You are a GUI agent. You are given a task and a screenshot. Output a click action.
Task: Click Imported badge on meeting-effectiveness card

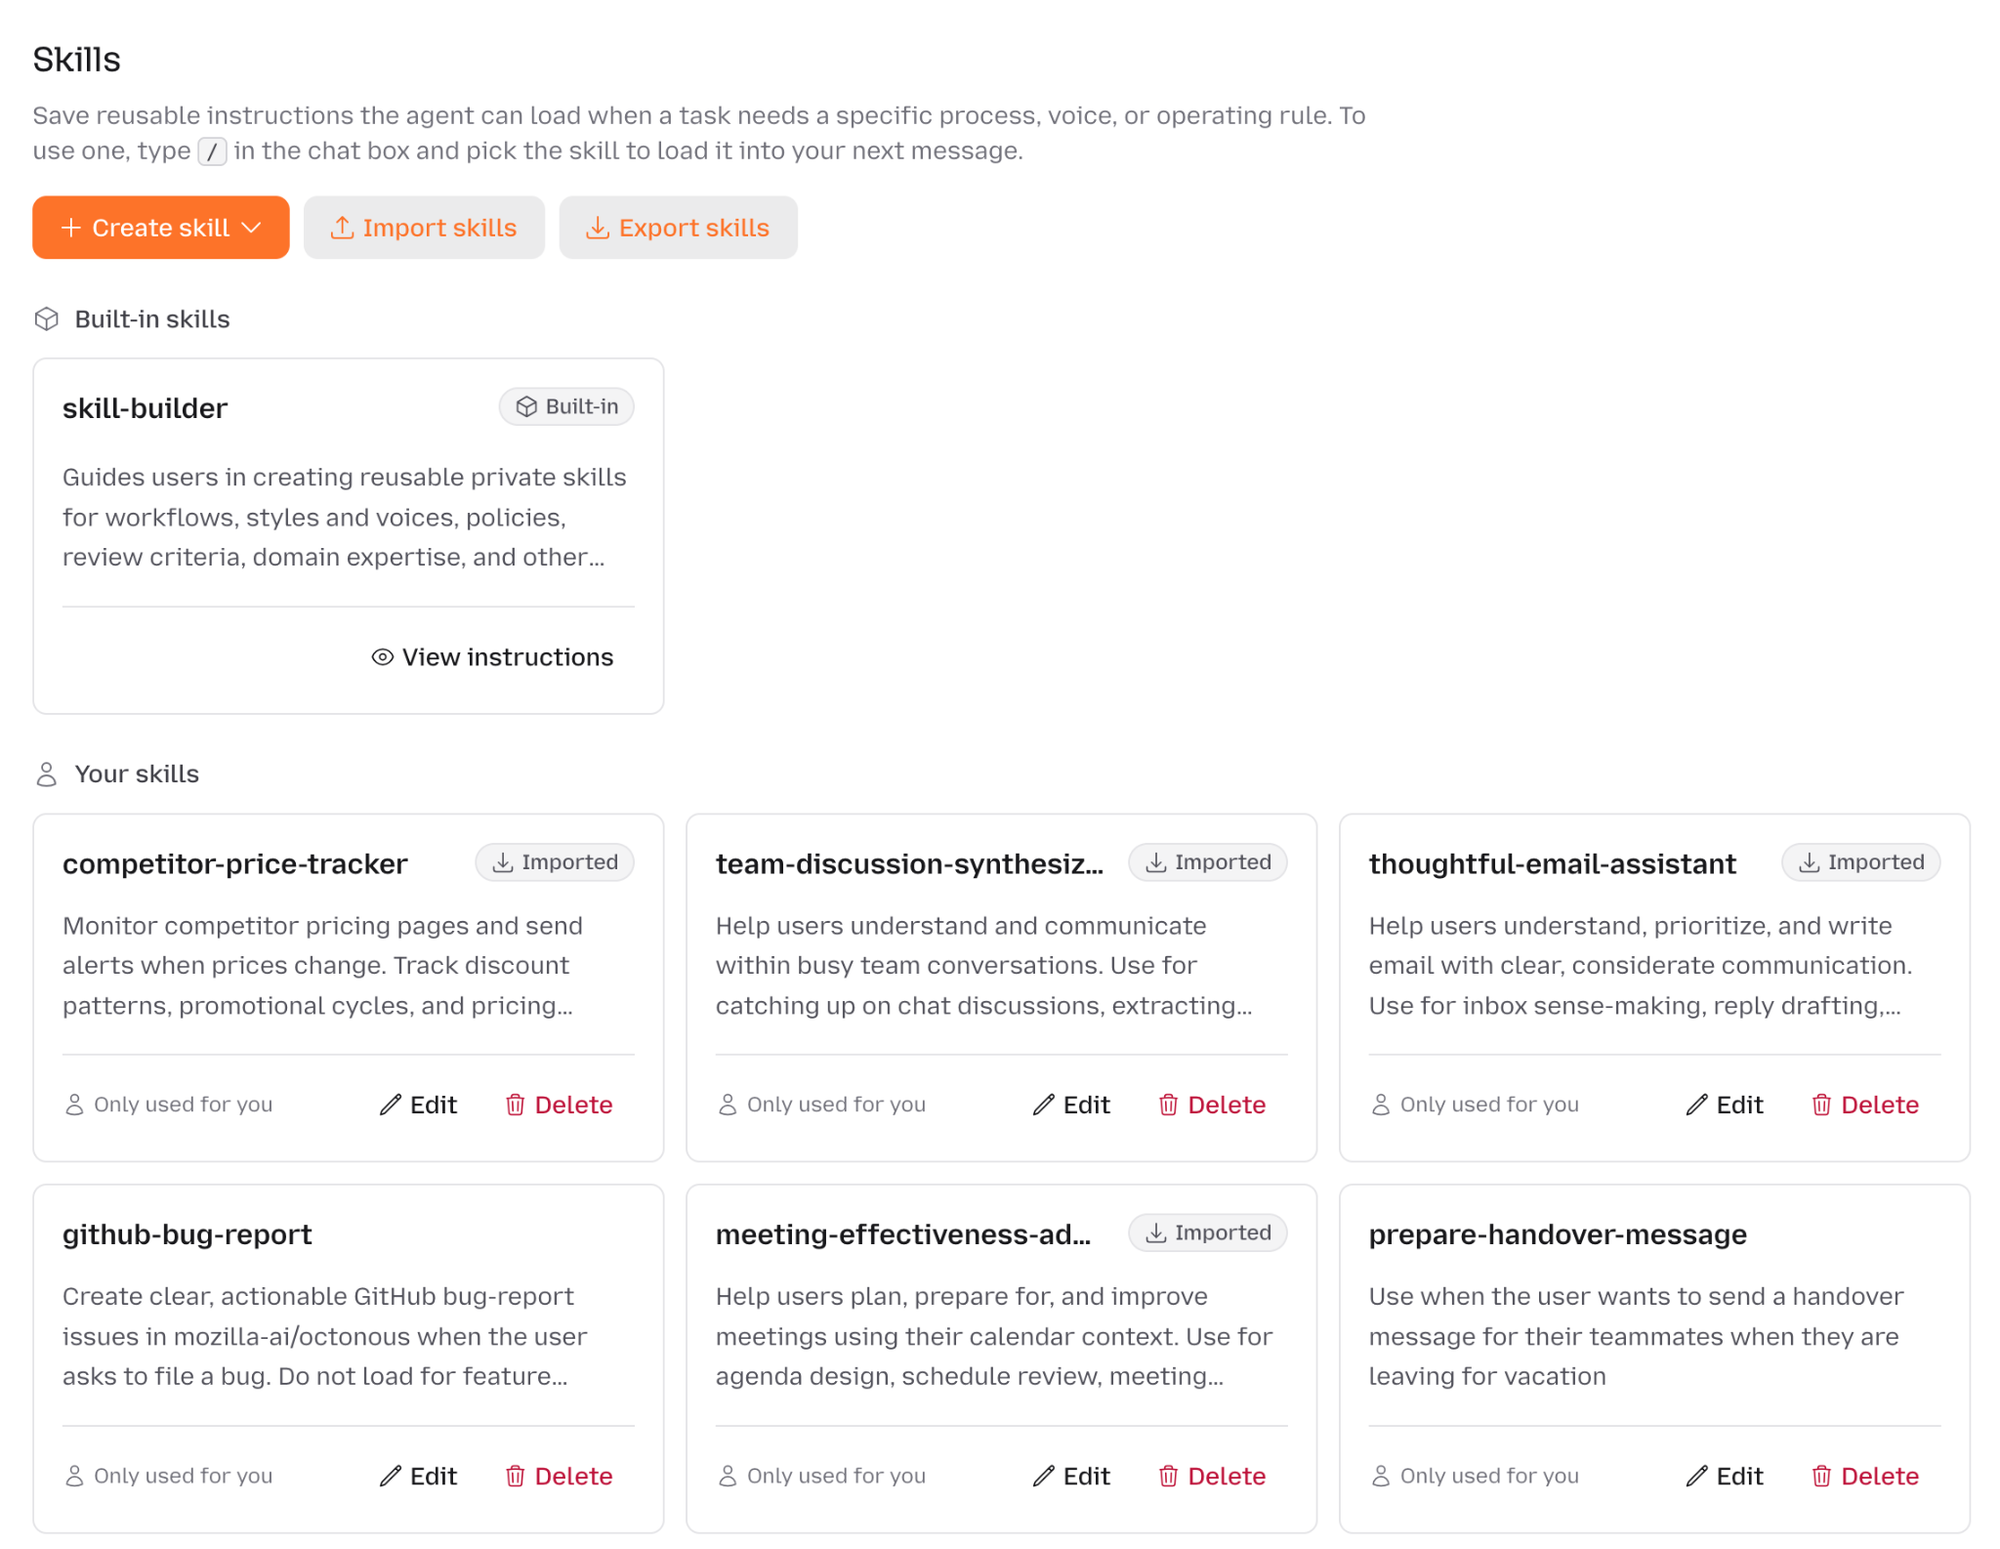pos(1207,1233)
